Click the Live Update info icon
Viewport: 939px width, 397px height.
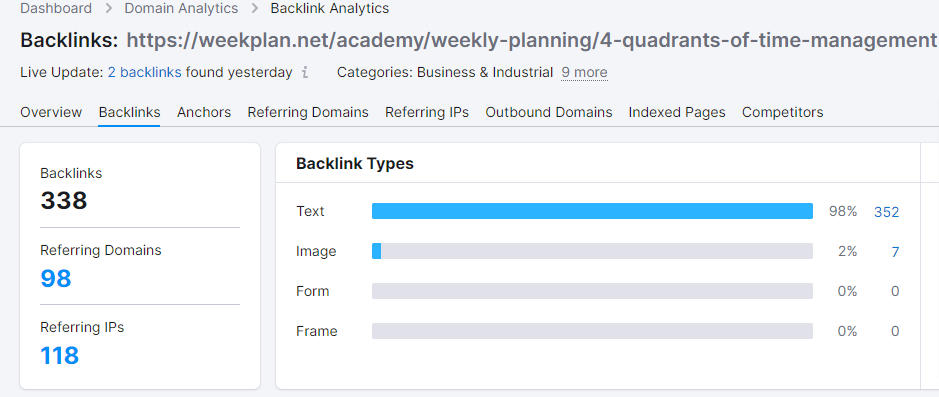tap(305, 73)
